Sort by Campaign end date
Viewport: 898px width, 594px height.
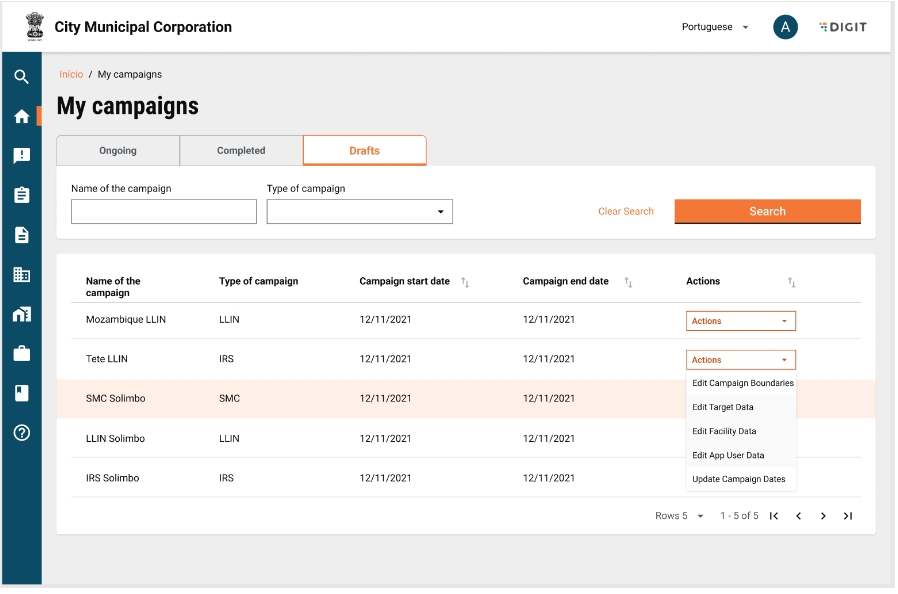(x=628, y=283)
